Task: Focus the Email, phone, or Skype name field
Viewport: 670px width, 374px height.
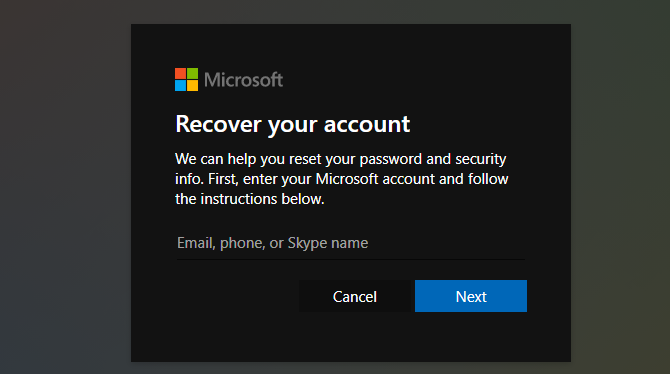Action: pos(351,243)
